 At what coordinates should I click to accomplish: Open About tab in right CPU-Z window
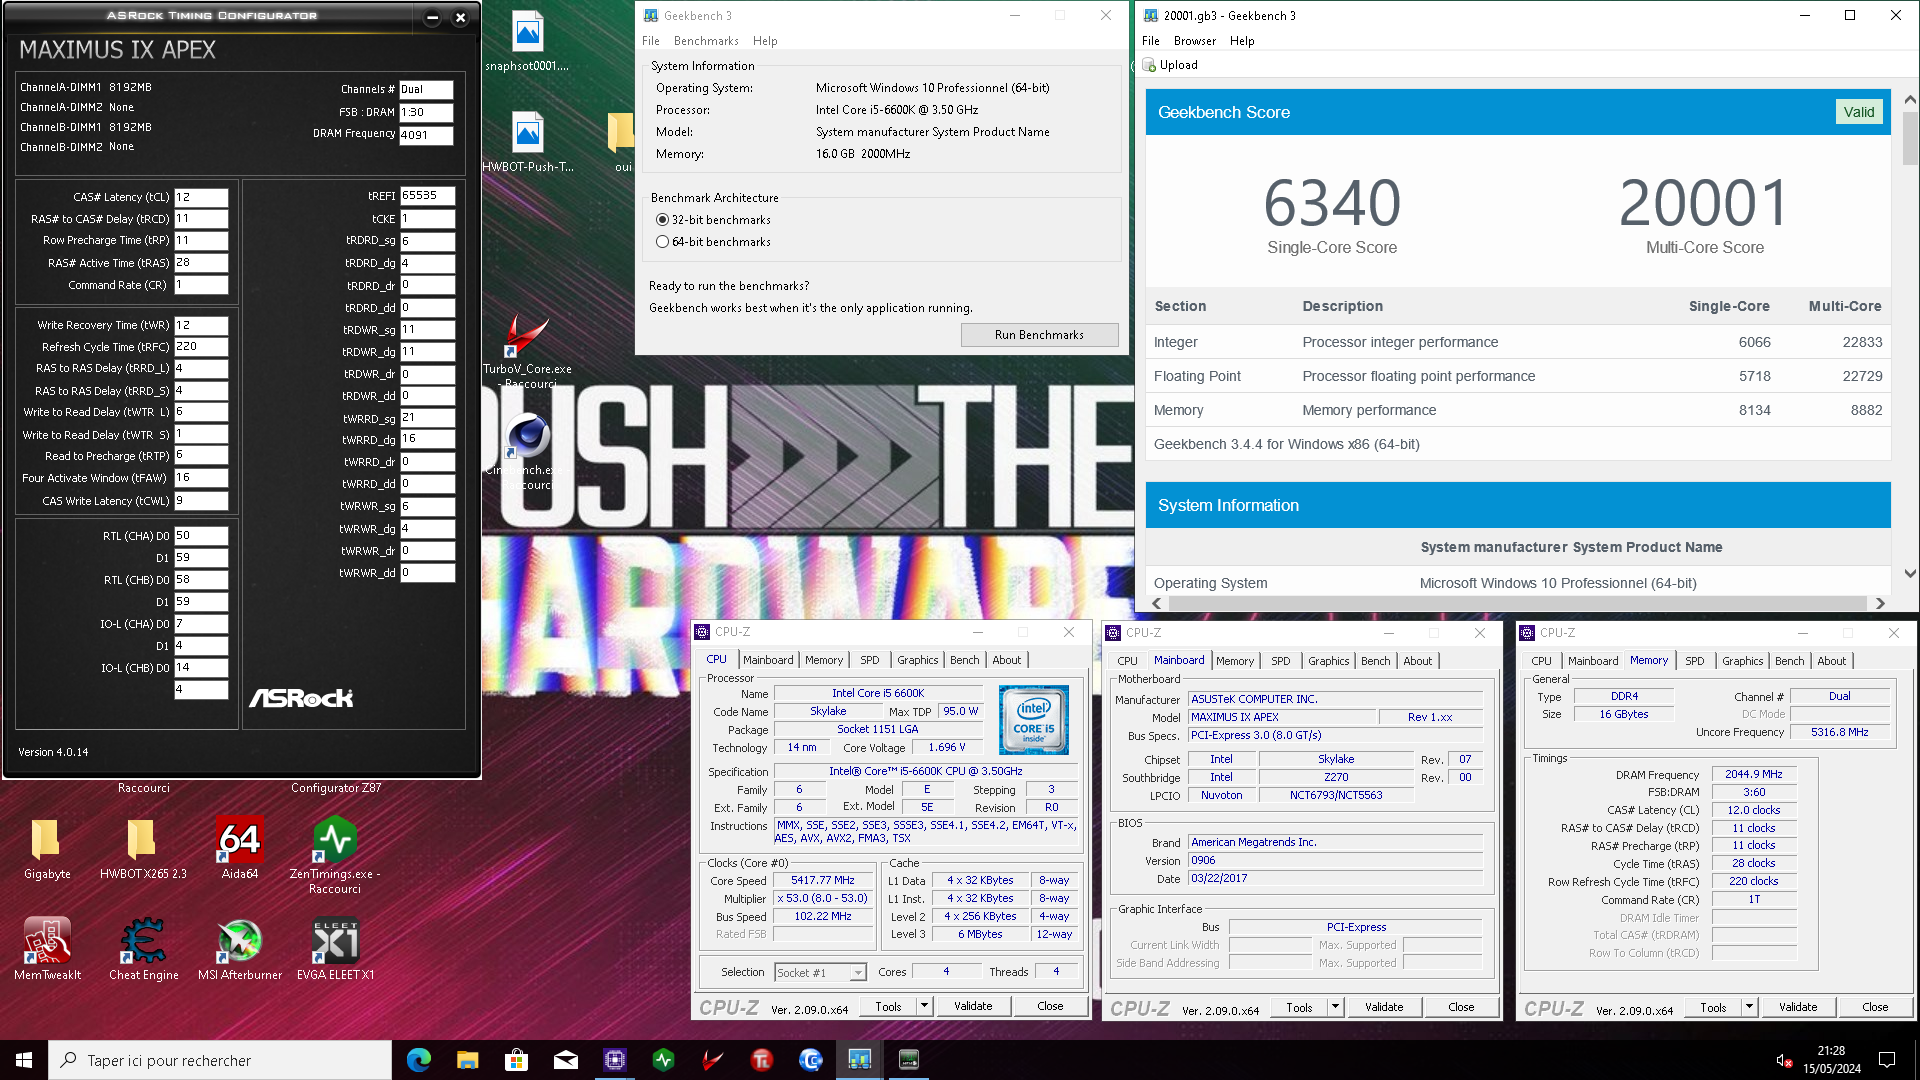1832,661
